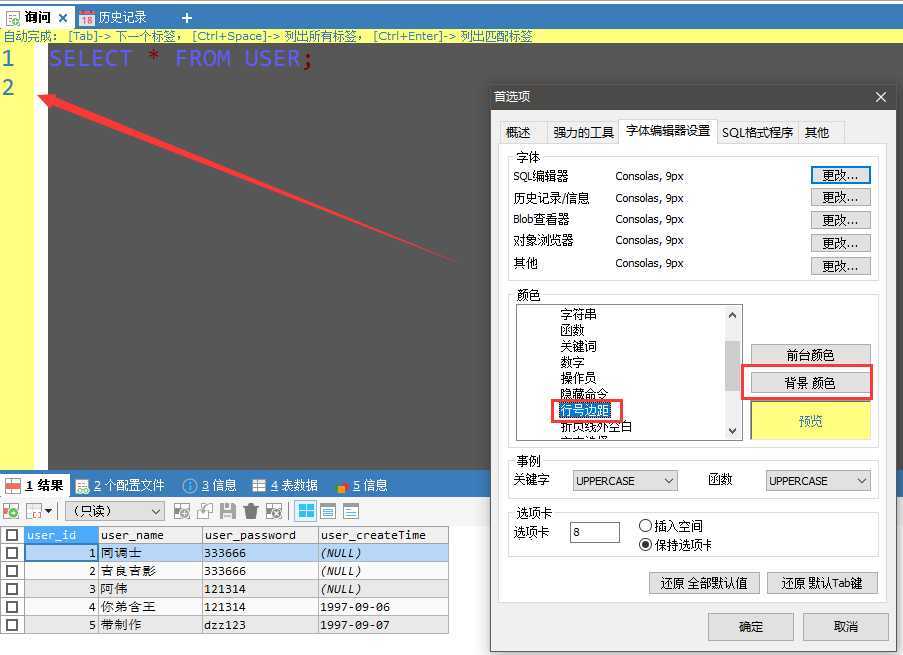Open the SQL格式程序 tab
Viewport: 903px width, 655px height.
click(757, 132)
